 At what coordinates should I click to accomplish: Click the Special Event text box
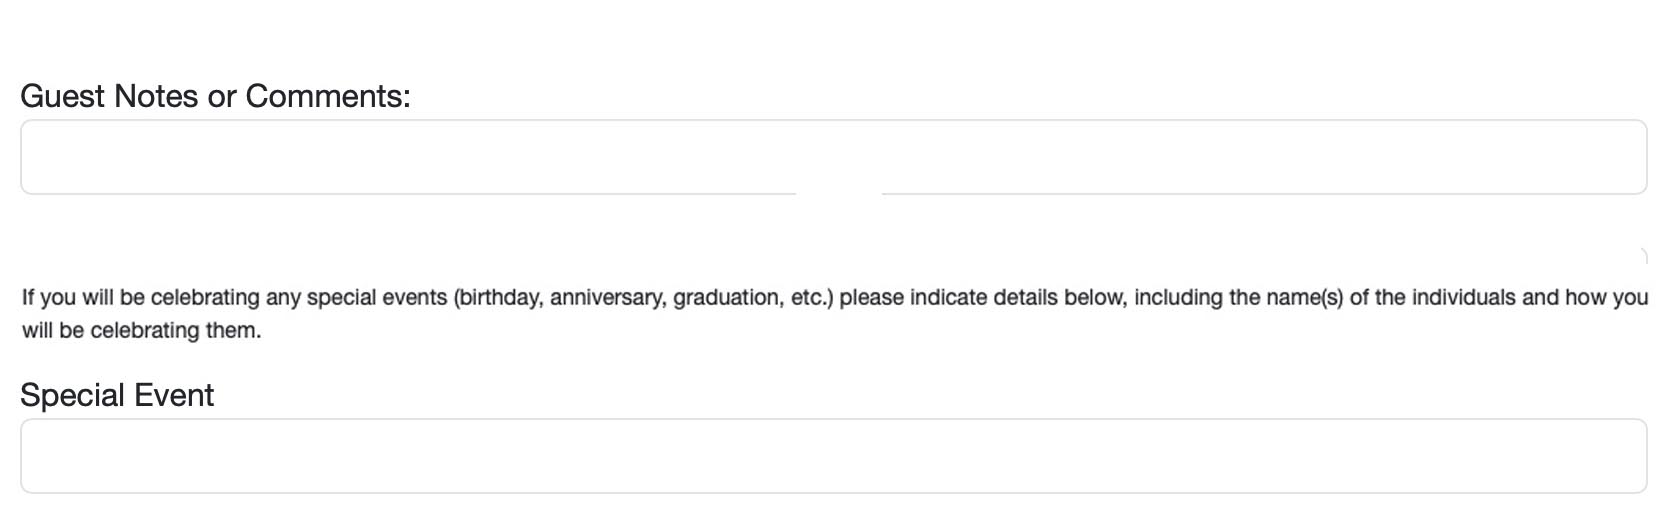[x=833, y=456]
